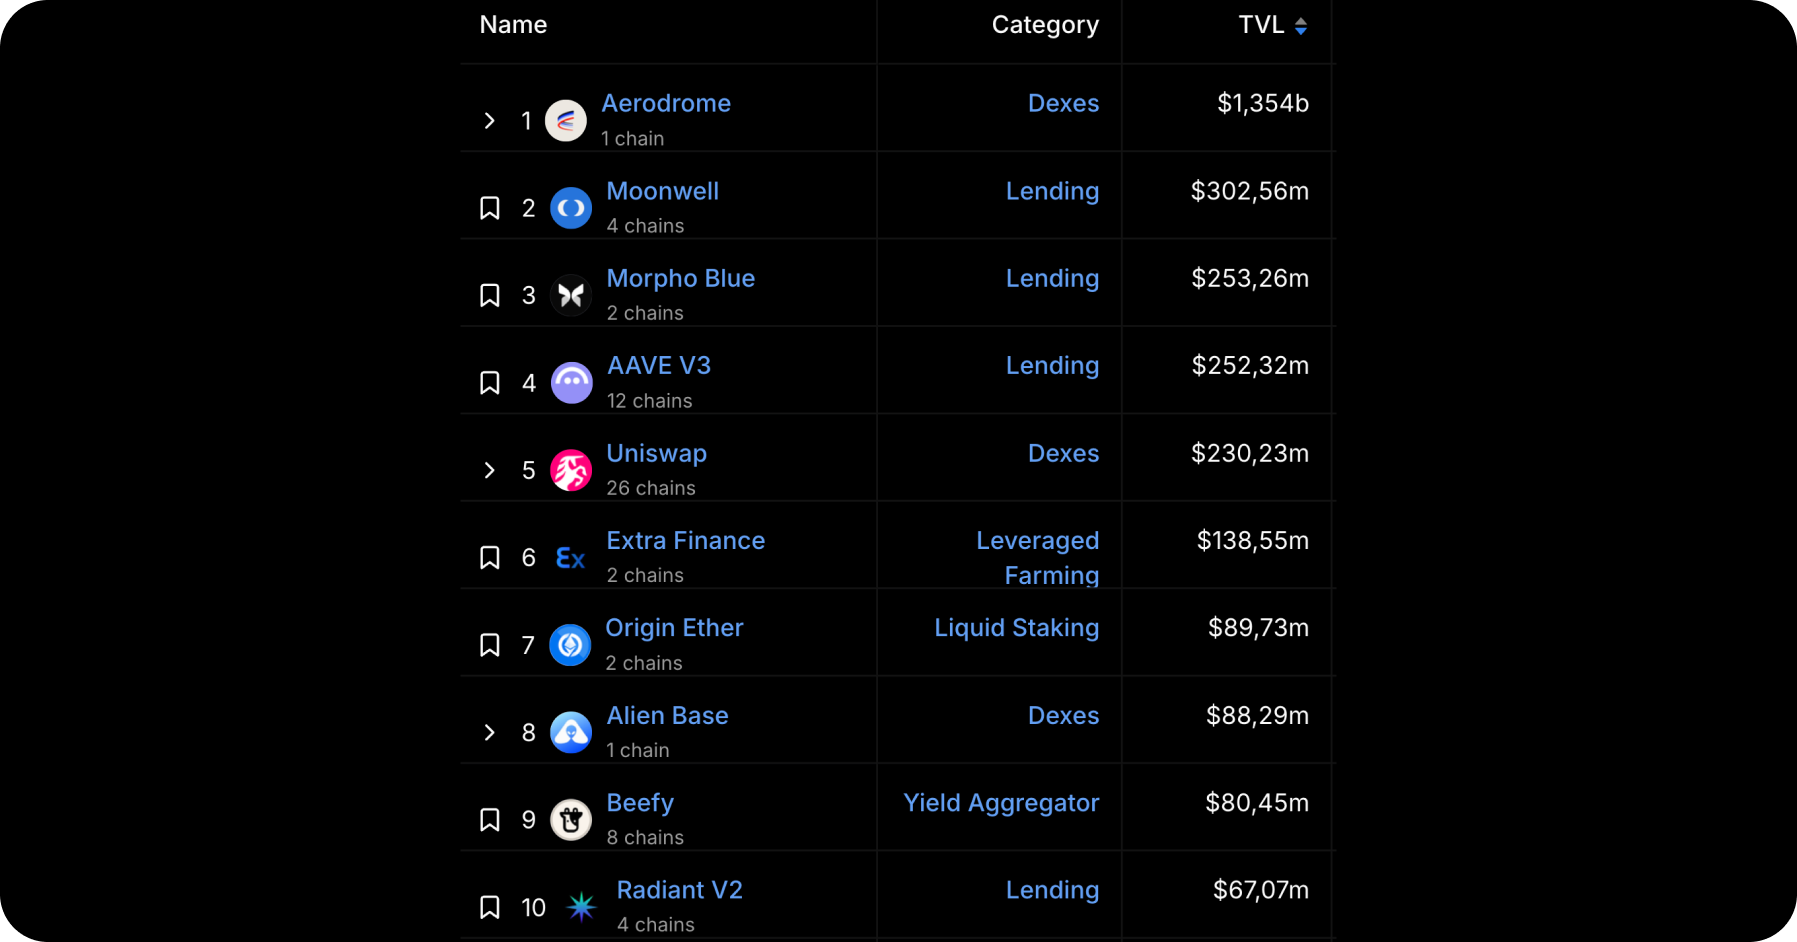Toggle the bookmark for Origin Ether

[490, 645]
